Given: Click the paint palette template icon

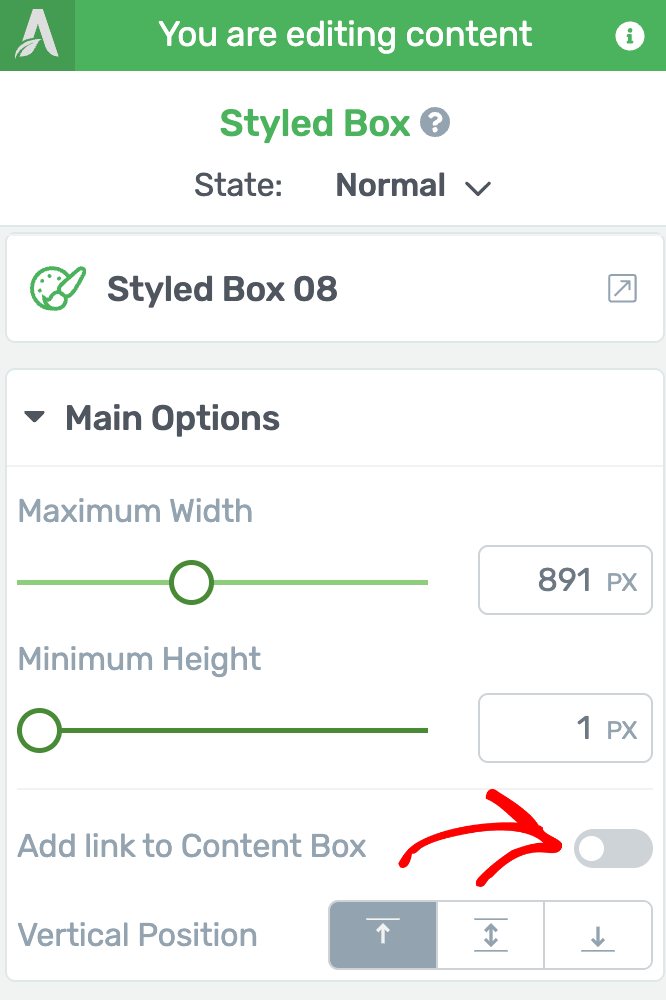Looking at the screenshot, I should (57, 288).
